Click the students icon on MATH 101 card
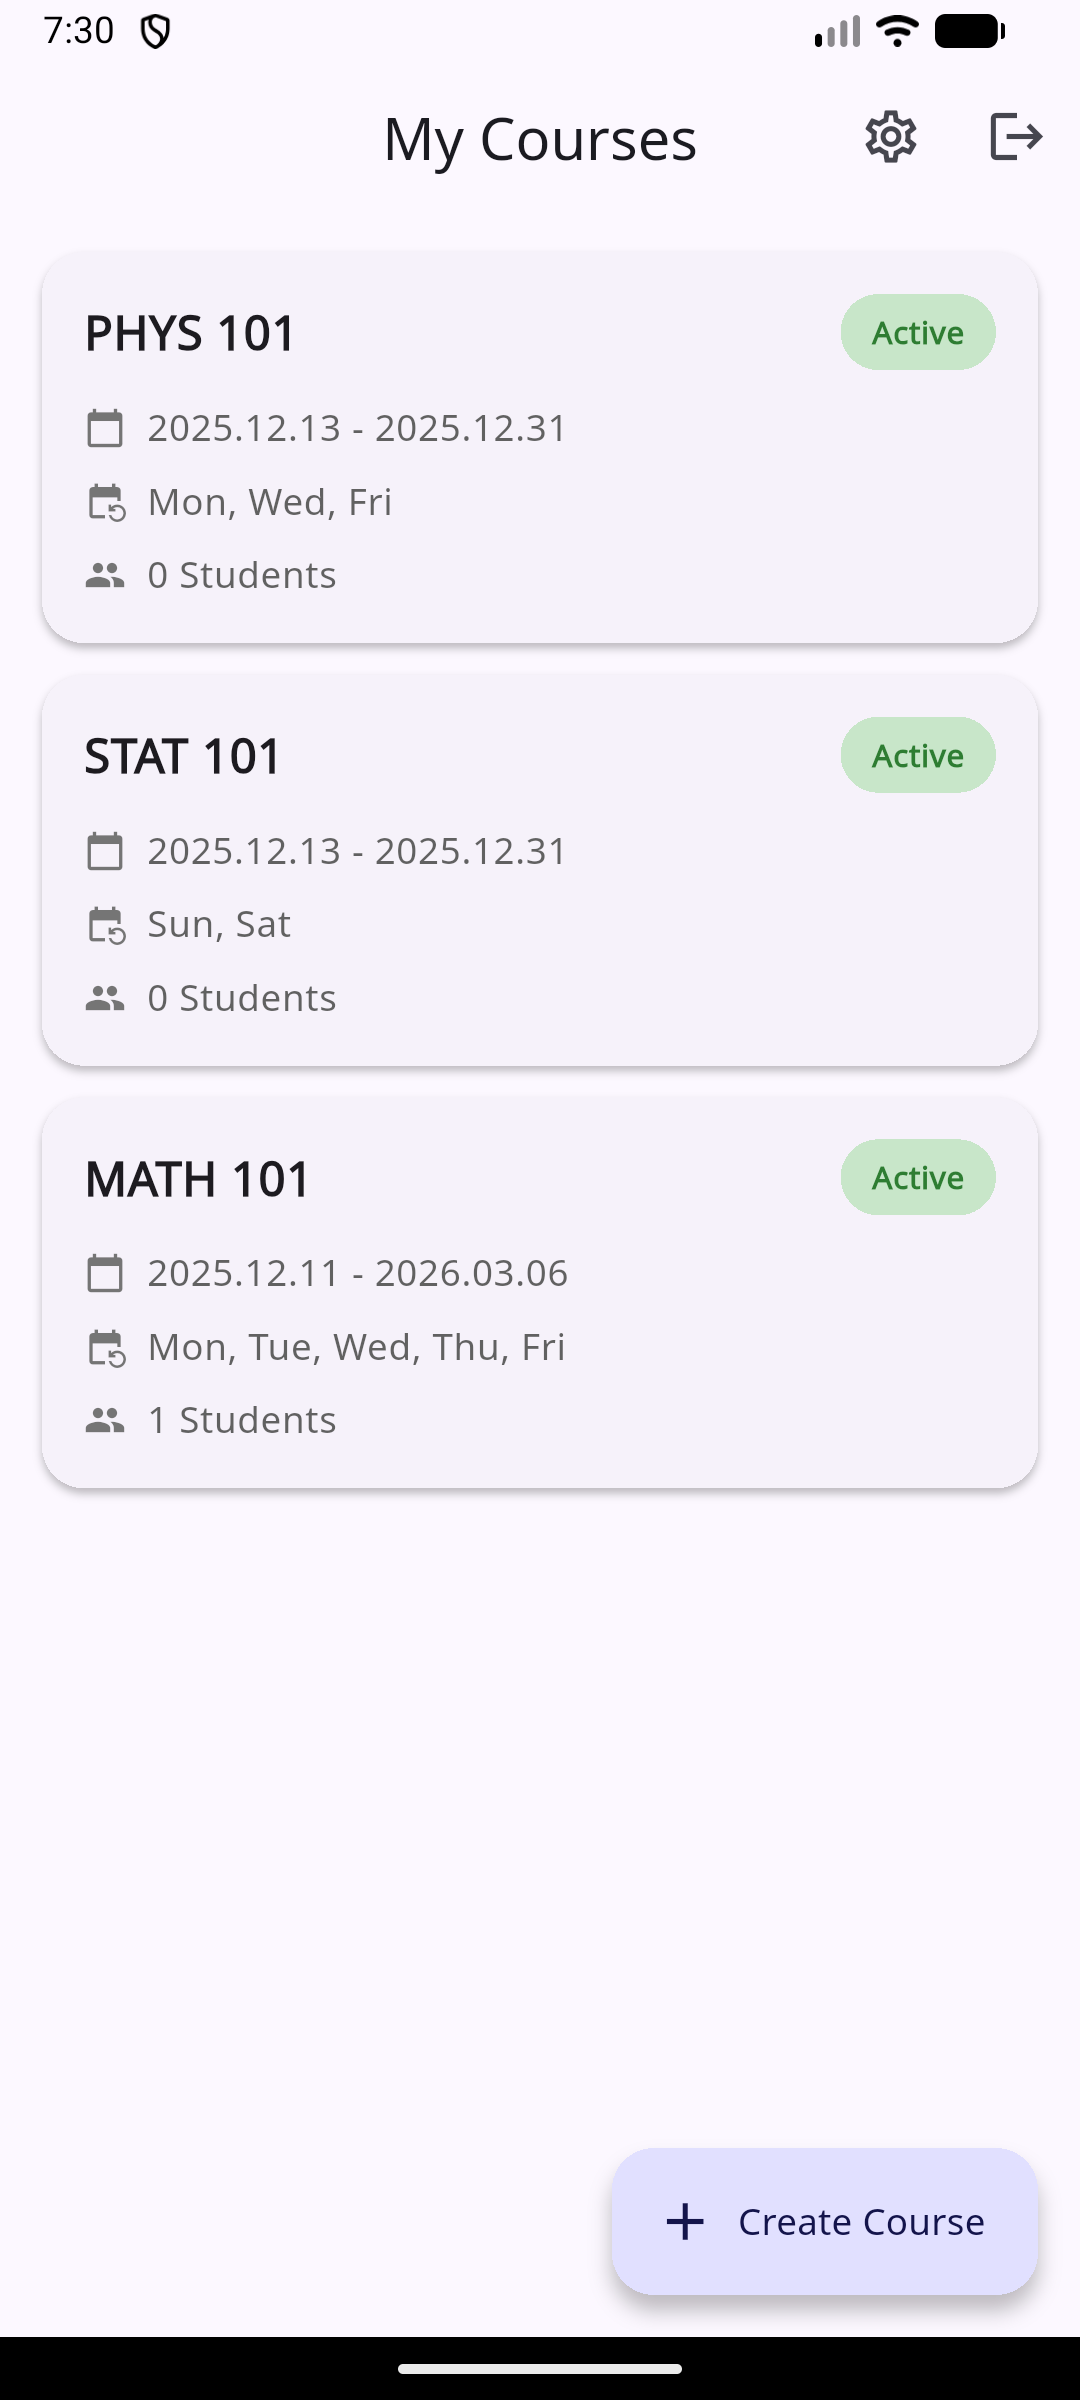The height and width of the screenshot is (2400, 1080). pos(105,1418)
